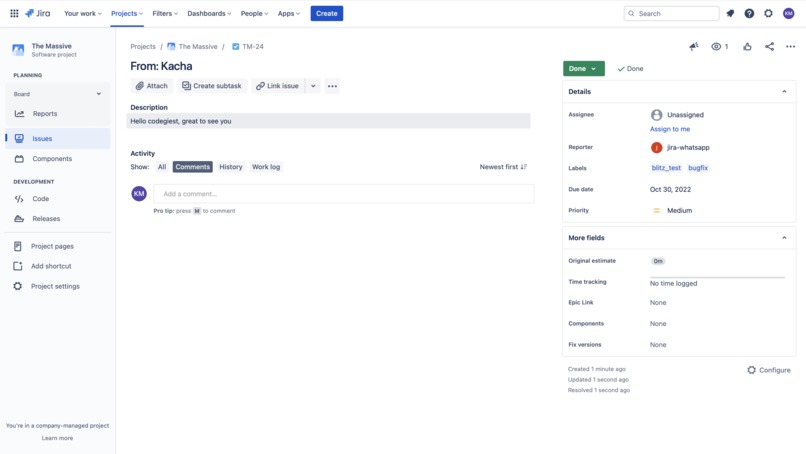Image resolution: width=806 pixels, height=454 pixels.
Task: Click the blitz_test label
Action: click(x=666, y=168)
